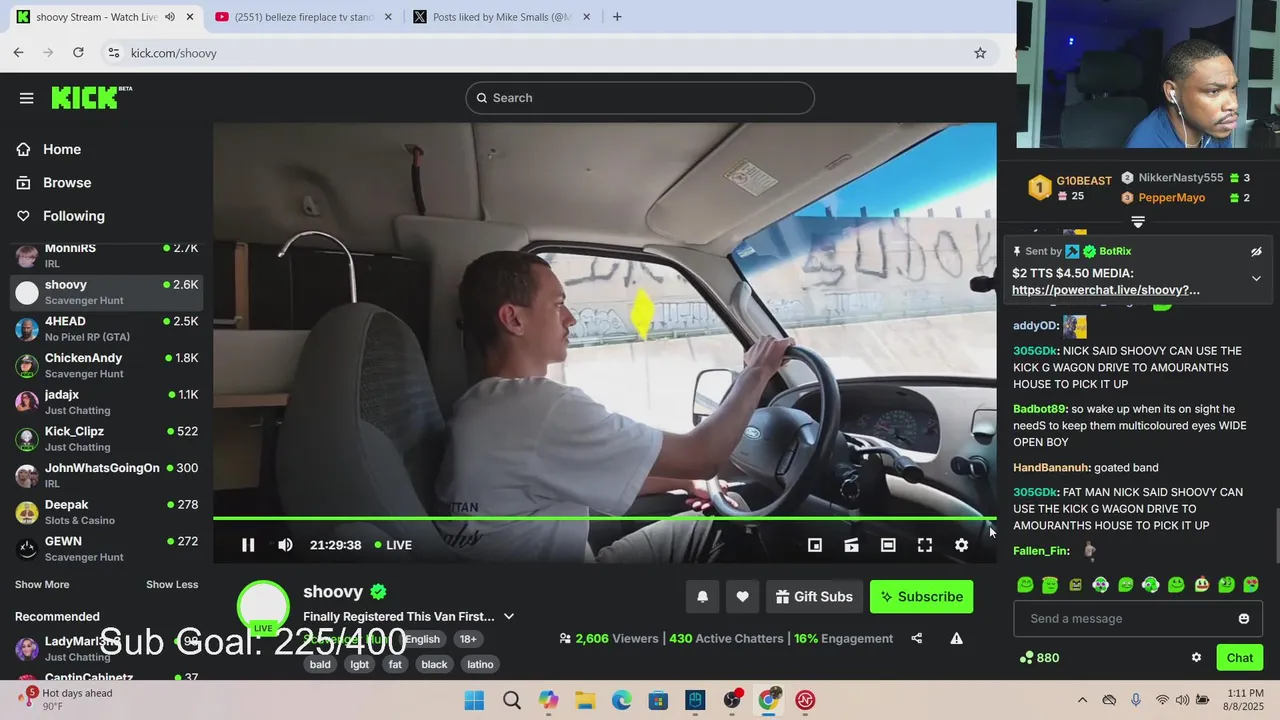
Task: Send message with Chat button
Action: [1240, 657]
